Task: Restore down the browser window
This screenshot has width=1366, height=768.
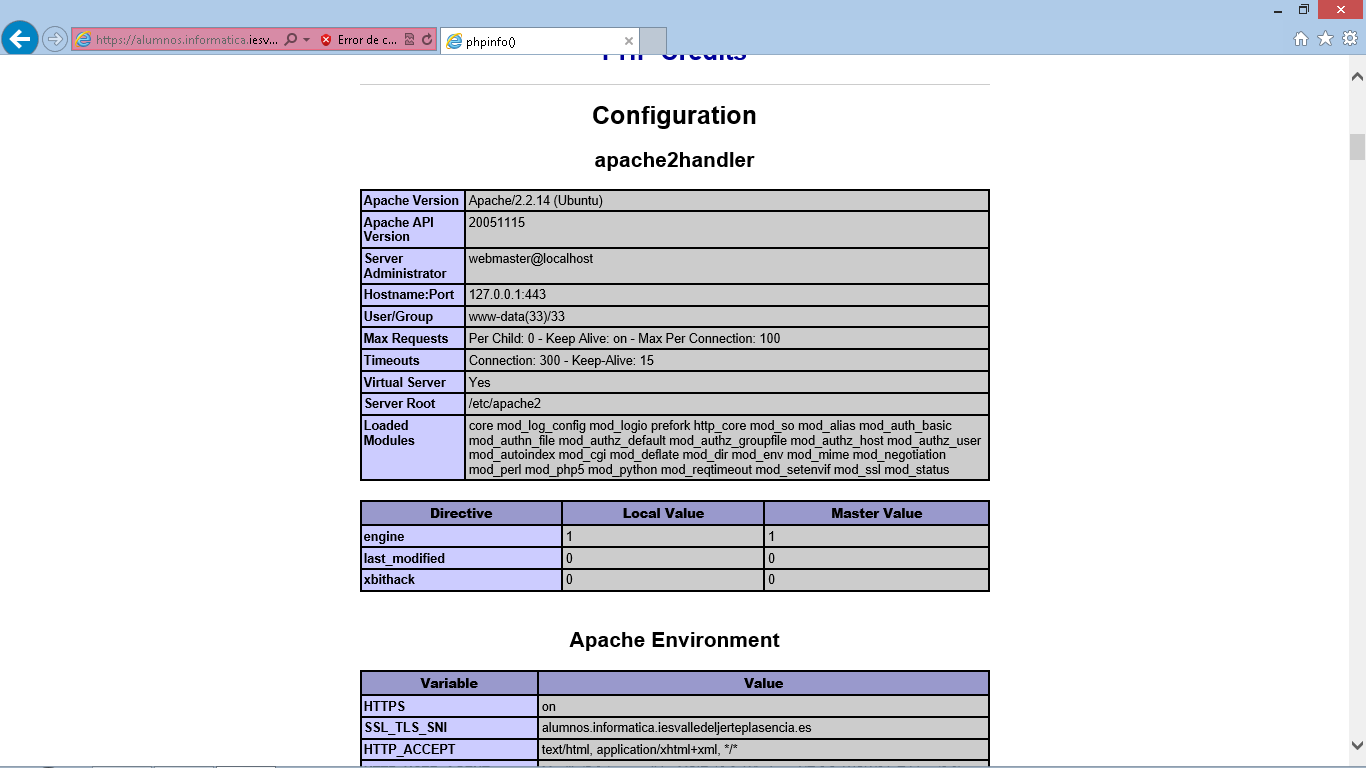Action: coord(1303,9)
